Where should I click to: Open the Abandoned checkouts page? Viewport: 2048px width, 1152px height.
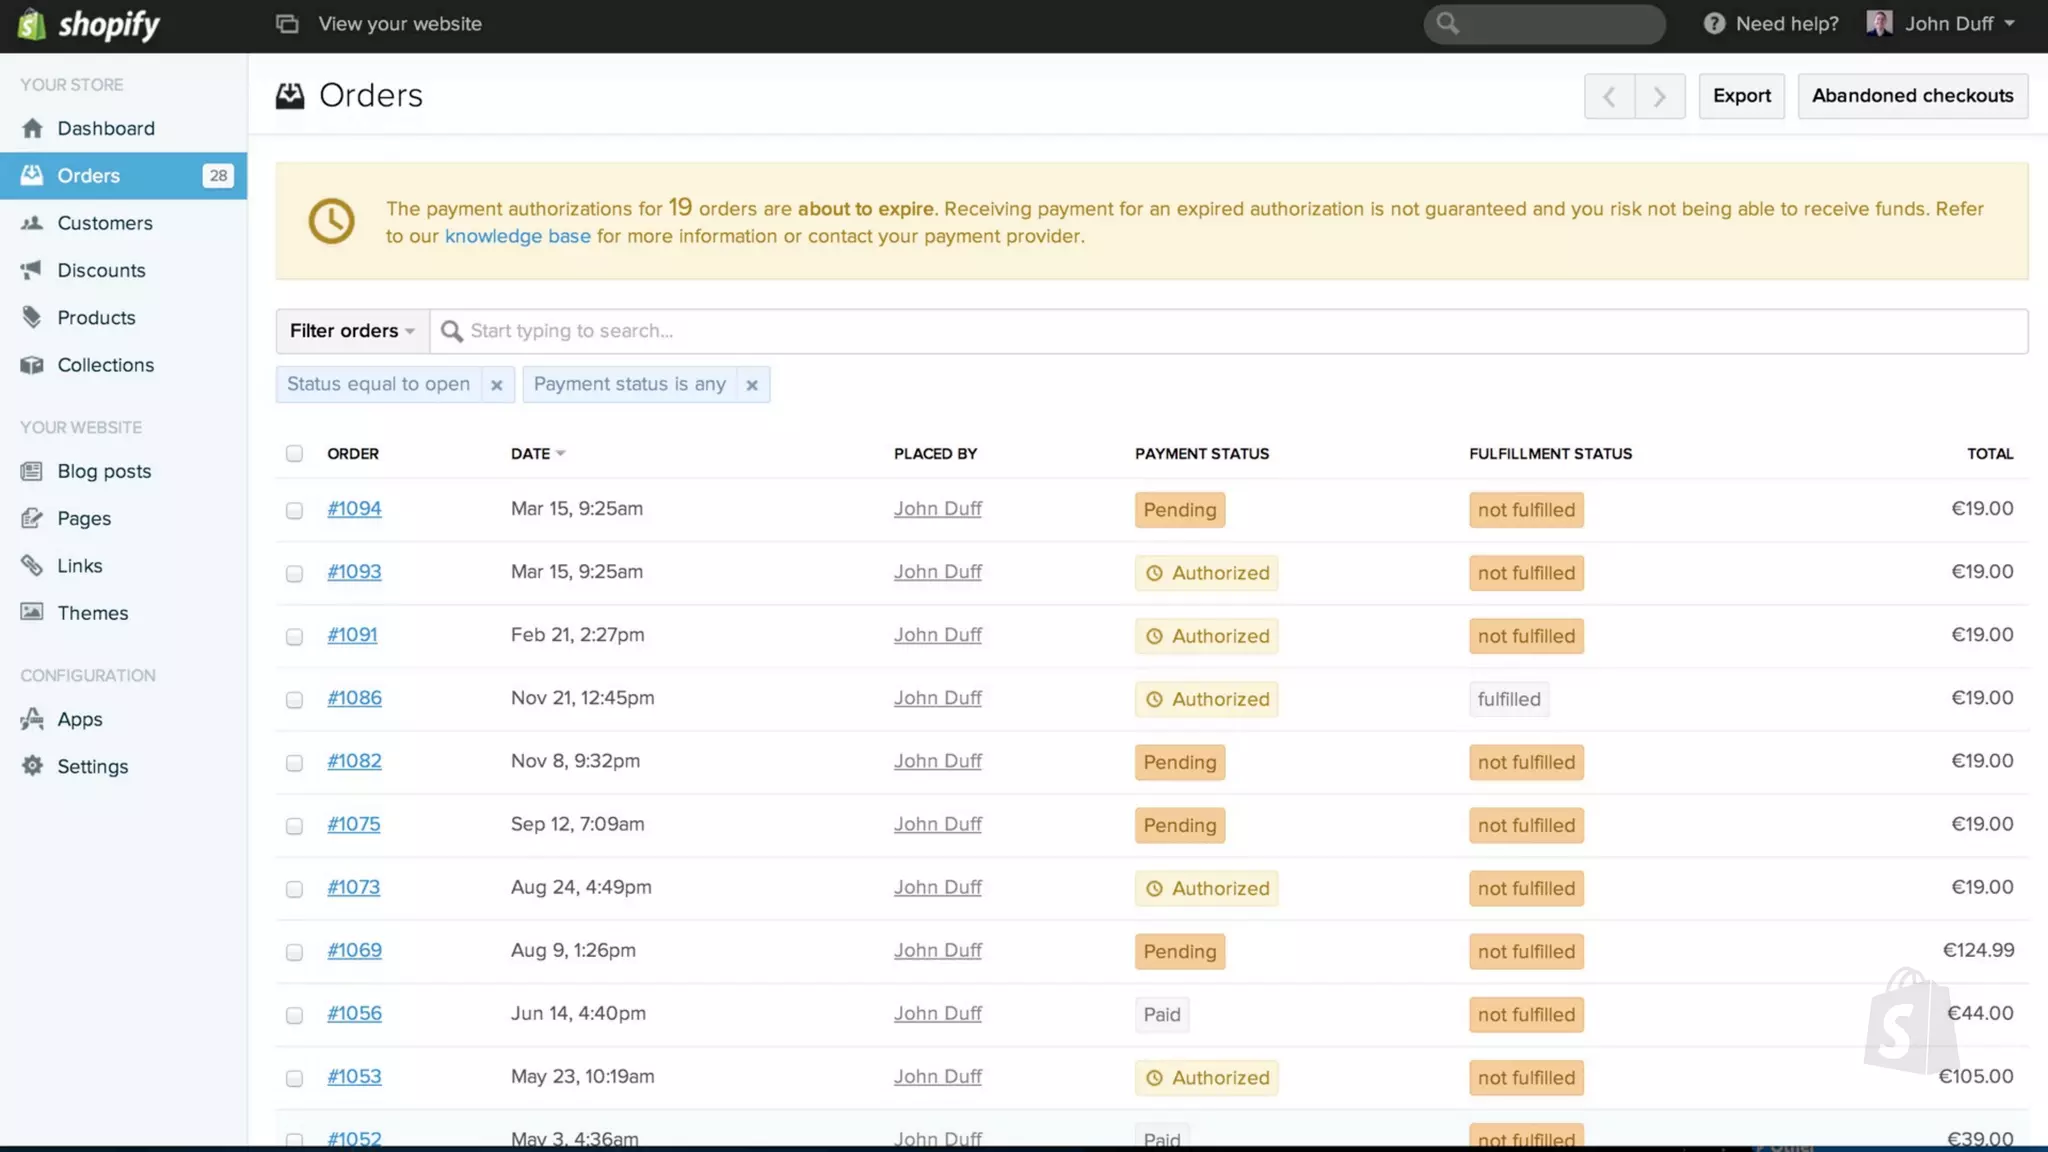point(1912,96)
